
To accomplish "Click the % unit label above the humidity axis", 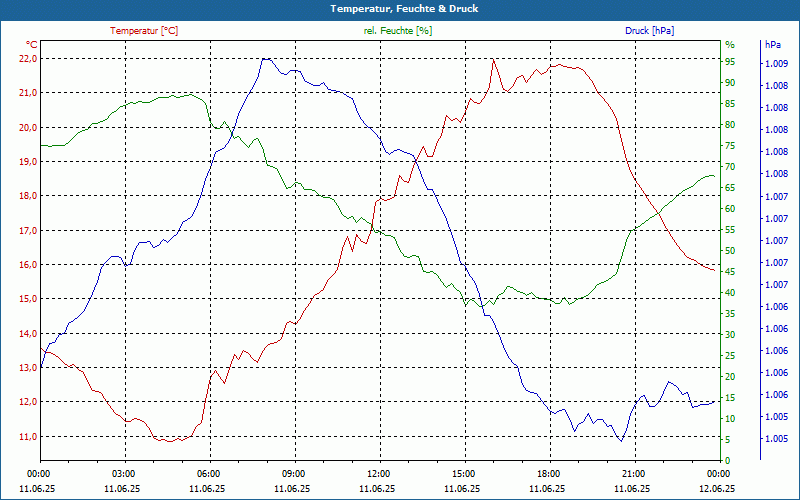I will 730,45.
